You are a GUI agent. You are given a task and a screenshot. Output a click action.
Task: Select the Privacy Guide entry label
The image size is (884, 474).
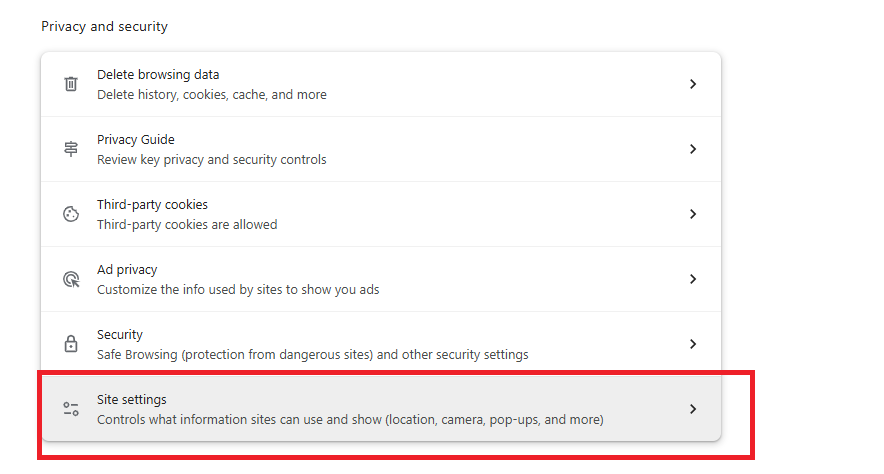tap(136, 140)
